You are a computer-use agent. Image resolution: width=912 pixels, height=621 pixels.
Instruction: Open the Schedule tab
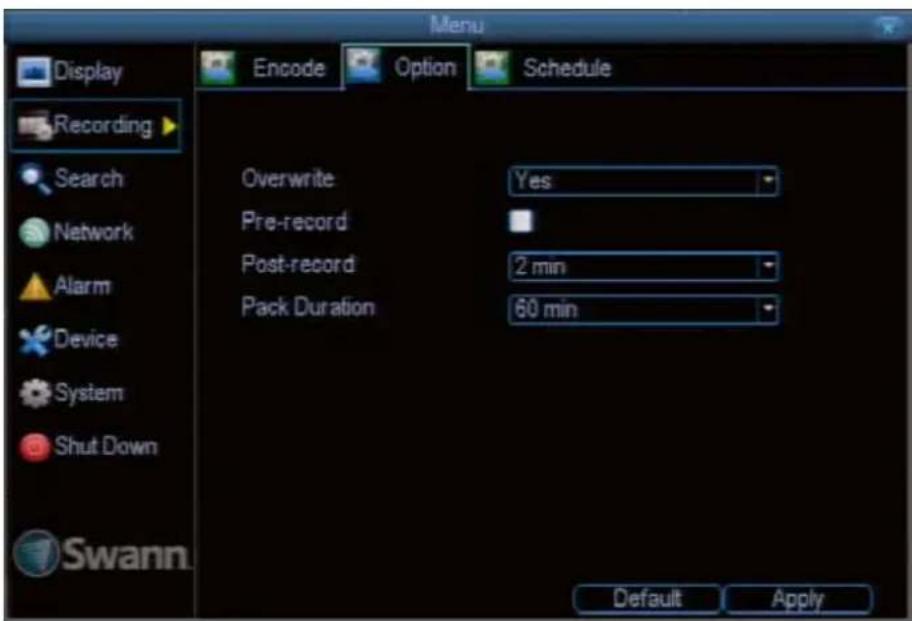tap(544, 68)
